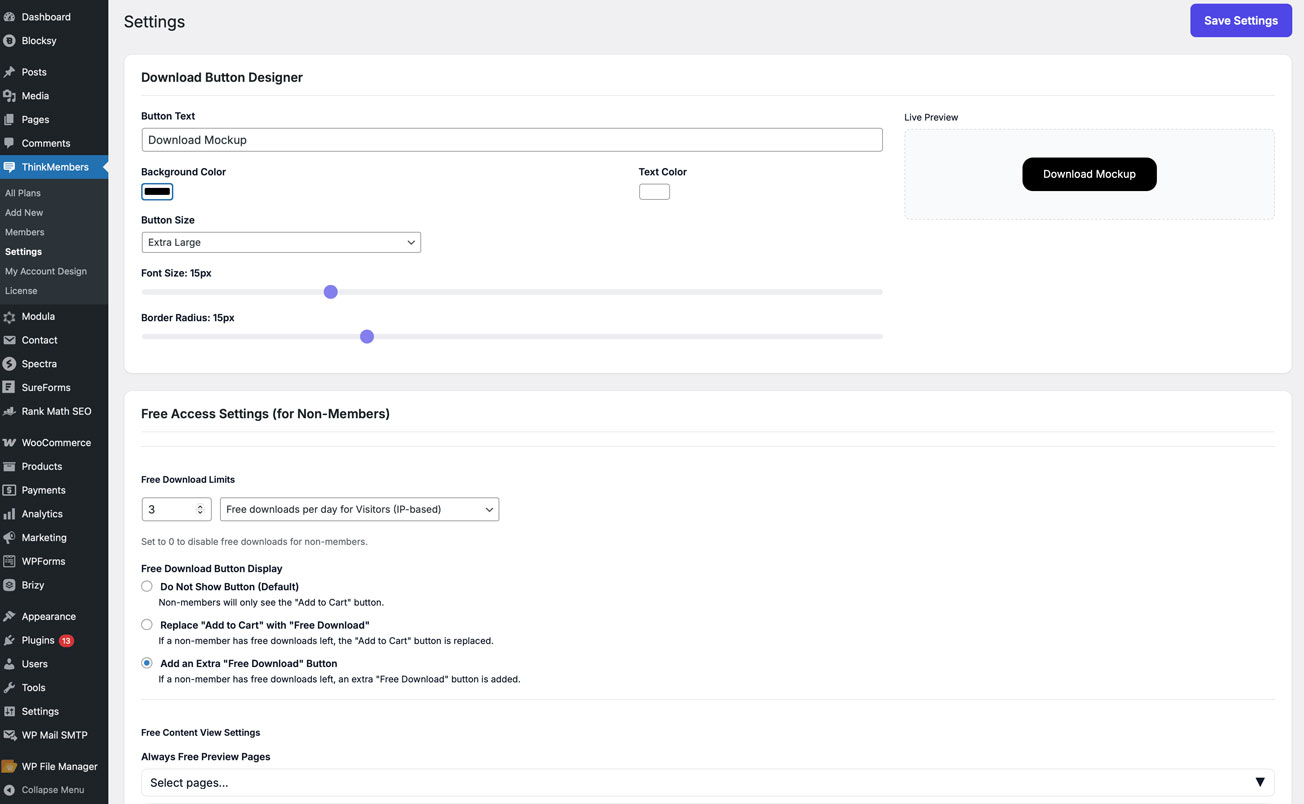Click the Font Size slider handle
This screenshot has height=804, width=1304.
click(x=331, y=292)
